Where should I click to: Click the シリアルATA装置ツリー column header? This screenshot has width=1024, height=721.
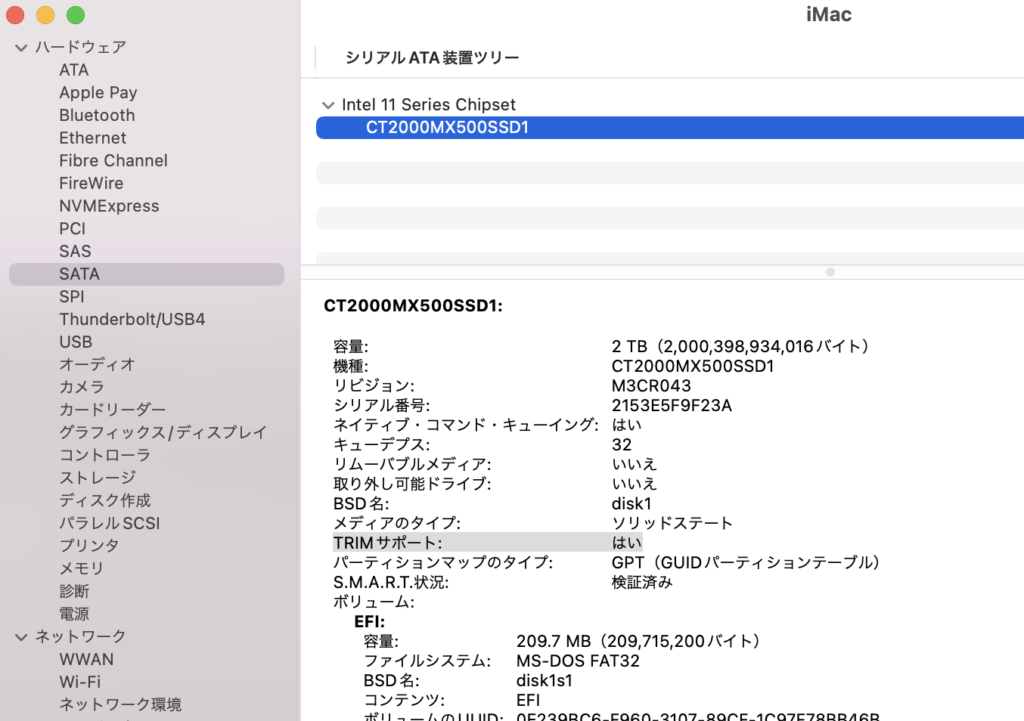coord(432,57)
